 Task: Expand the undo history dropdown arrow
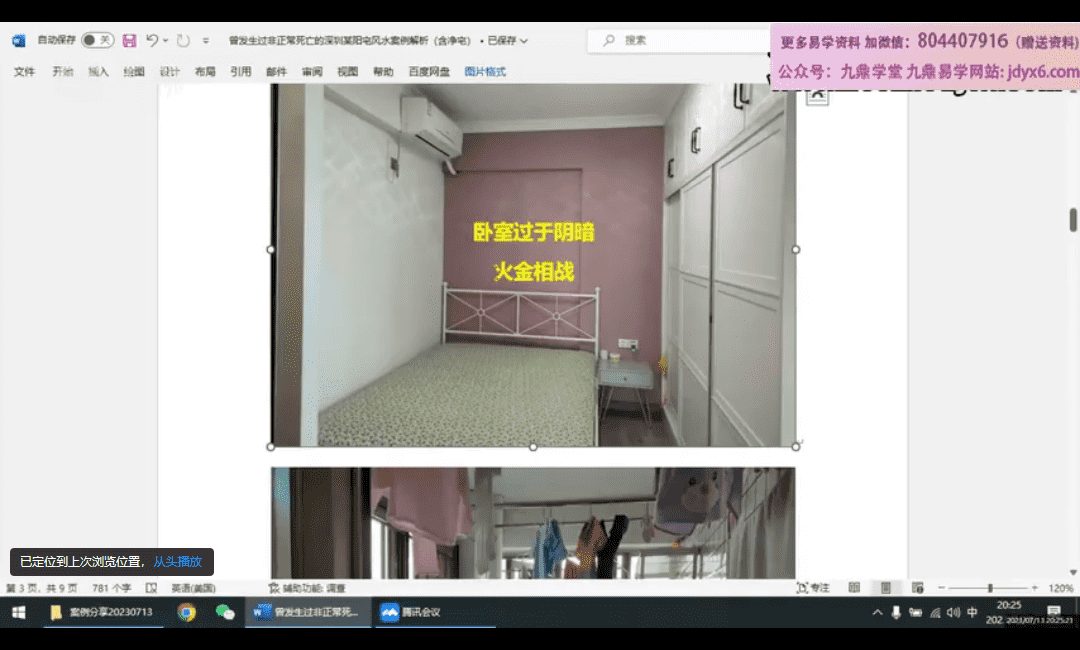point(166,41)
